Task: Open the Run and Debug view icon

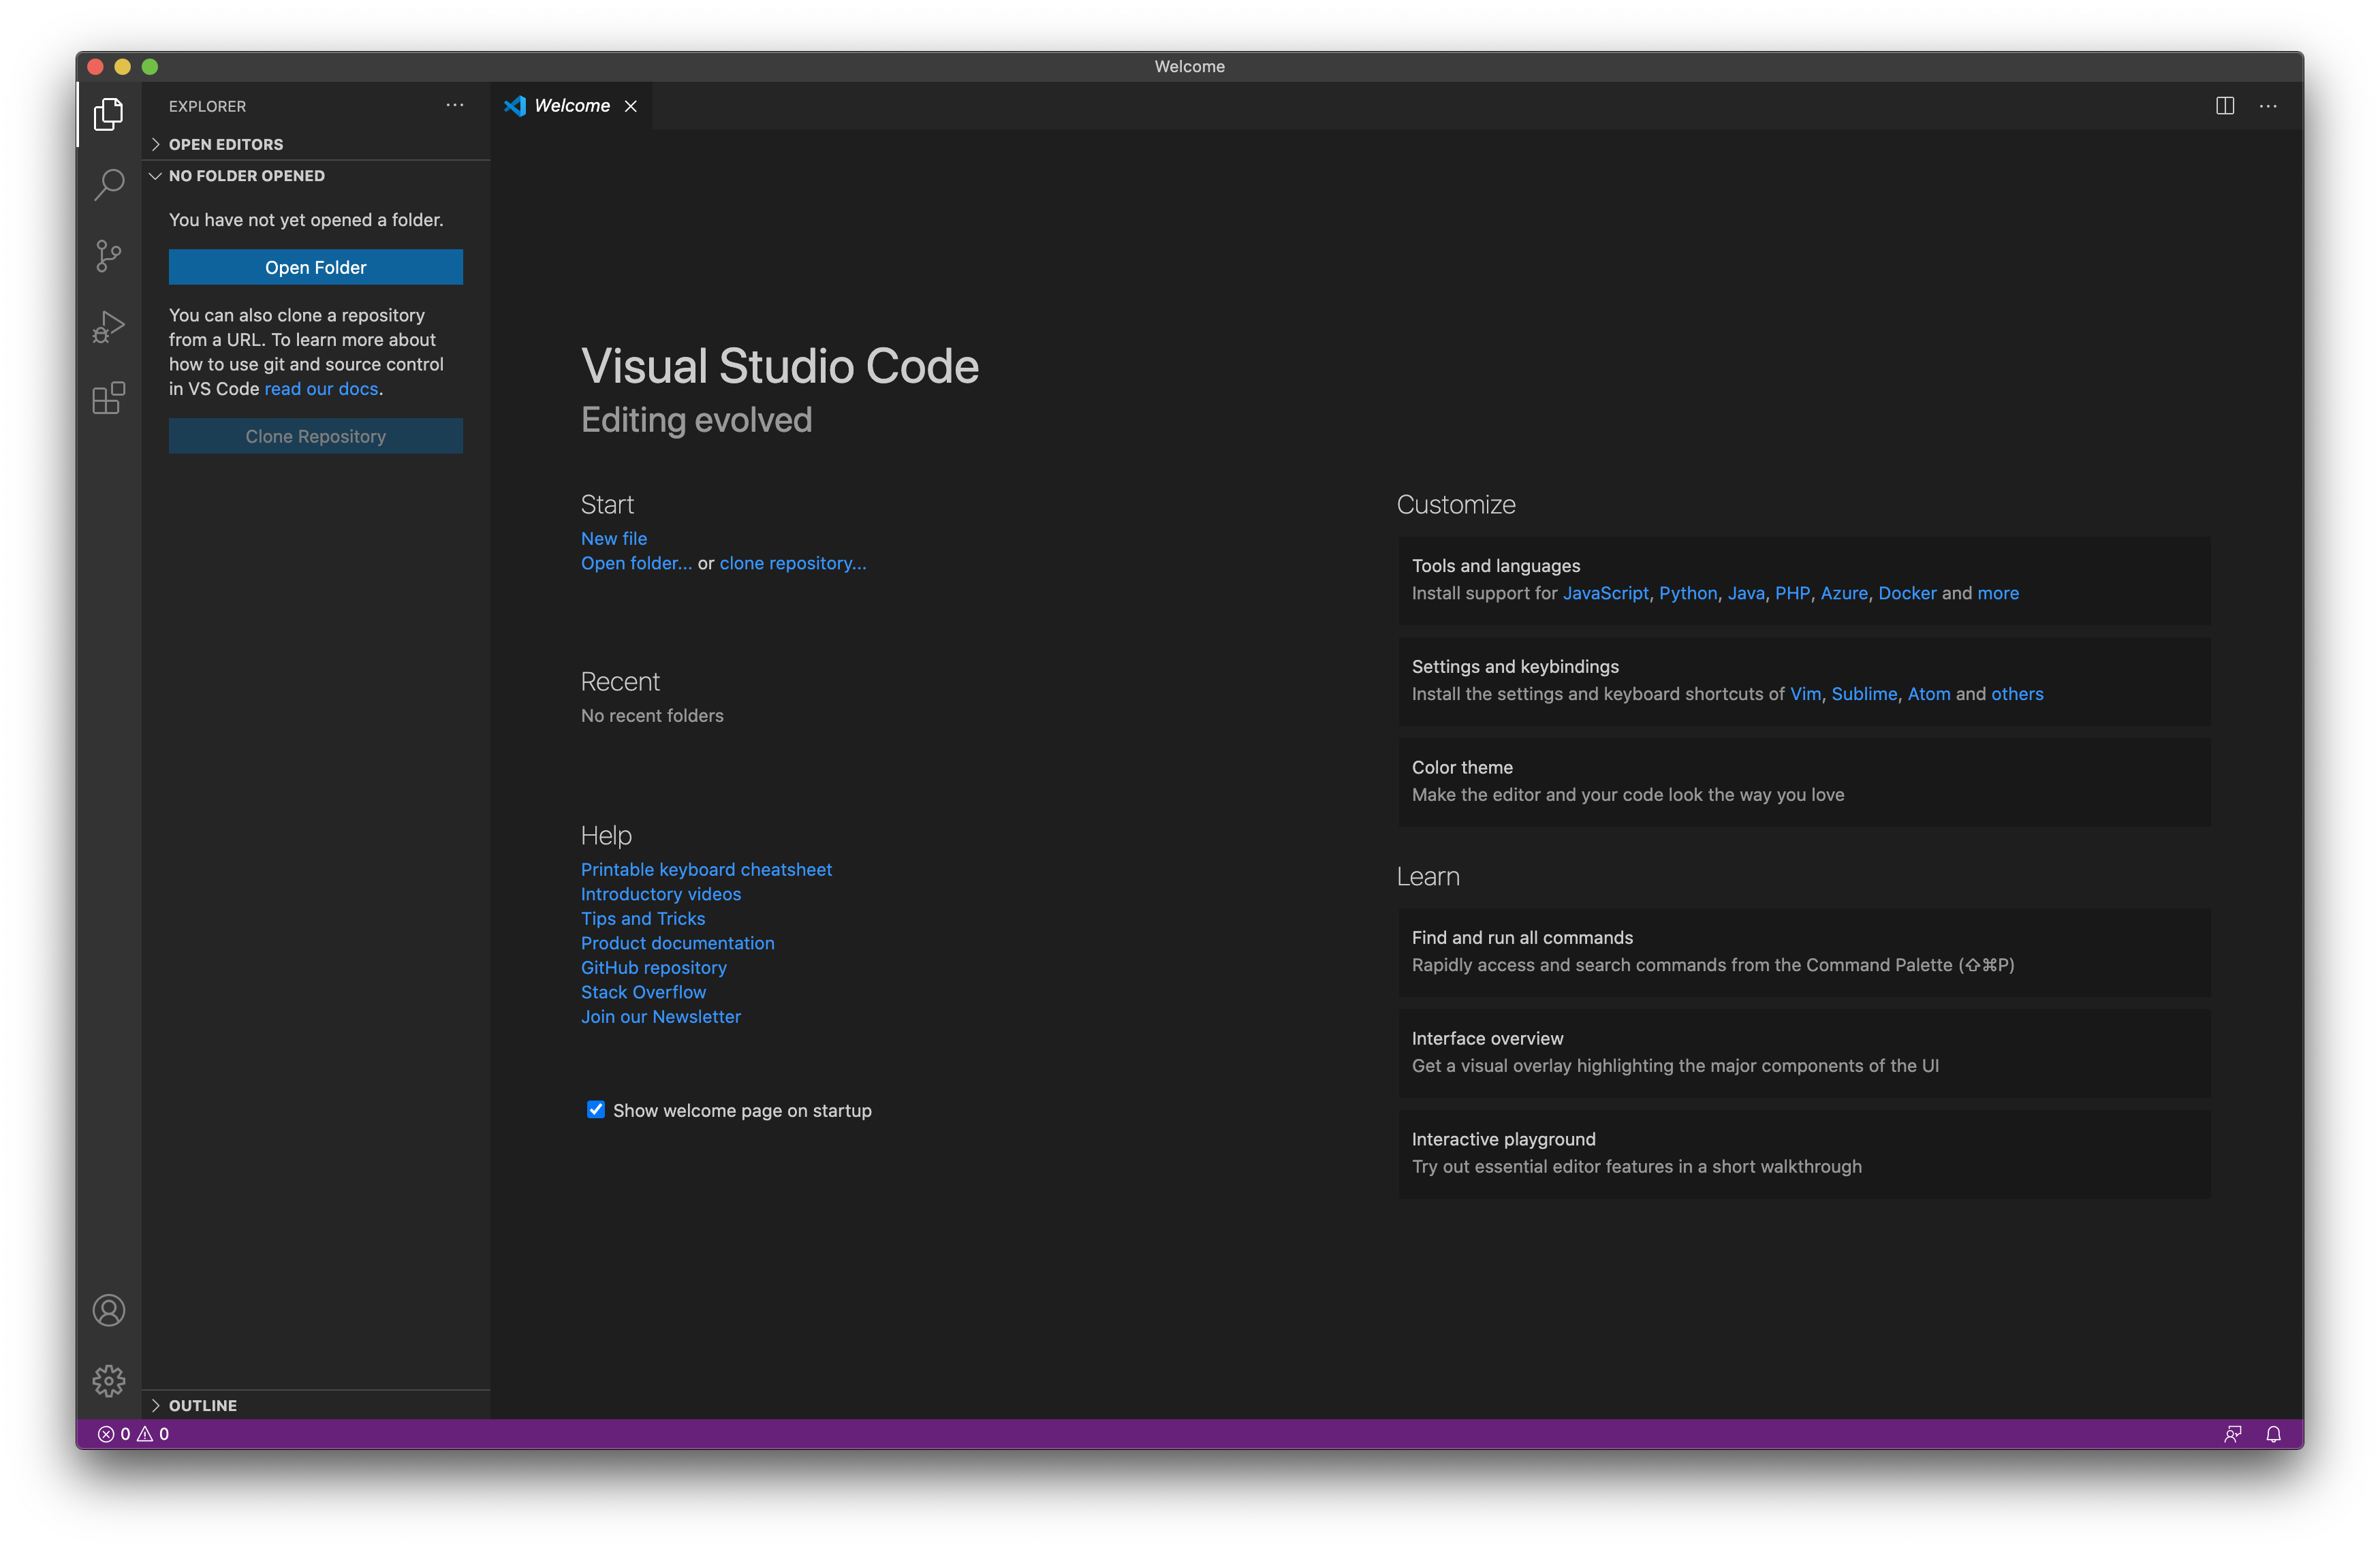Action: [108, 327]
